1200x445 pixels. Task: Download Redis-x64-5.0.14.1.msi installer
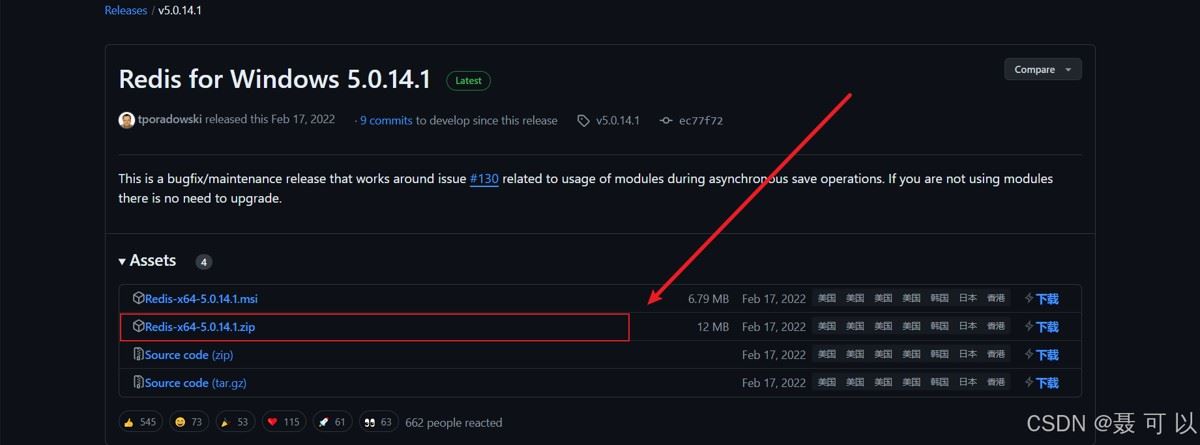point(201,299)
